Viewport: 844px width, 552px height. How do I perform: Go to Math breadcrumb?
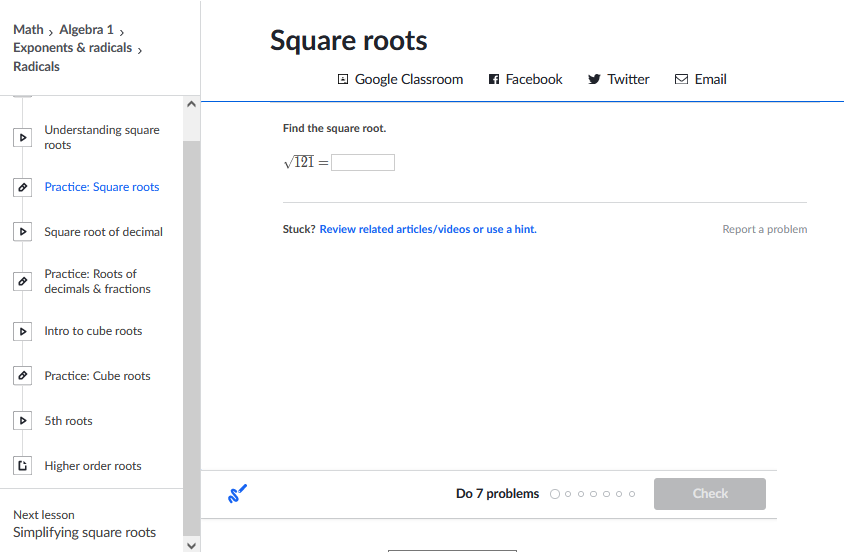pyautogui.click(x=28, y=30)
